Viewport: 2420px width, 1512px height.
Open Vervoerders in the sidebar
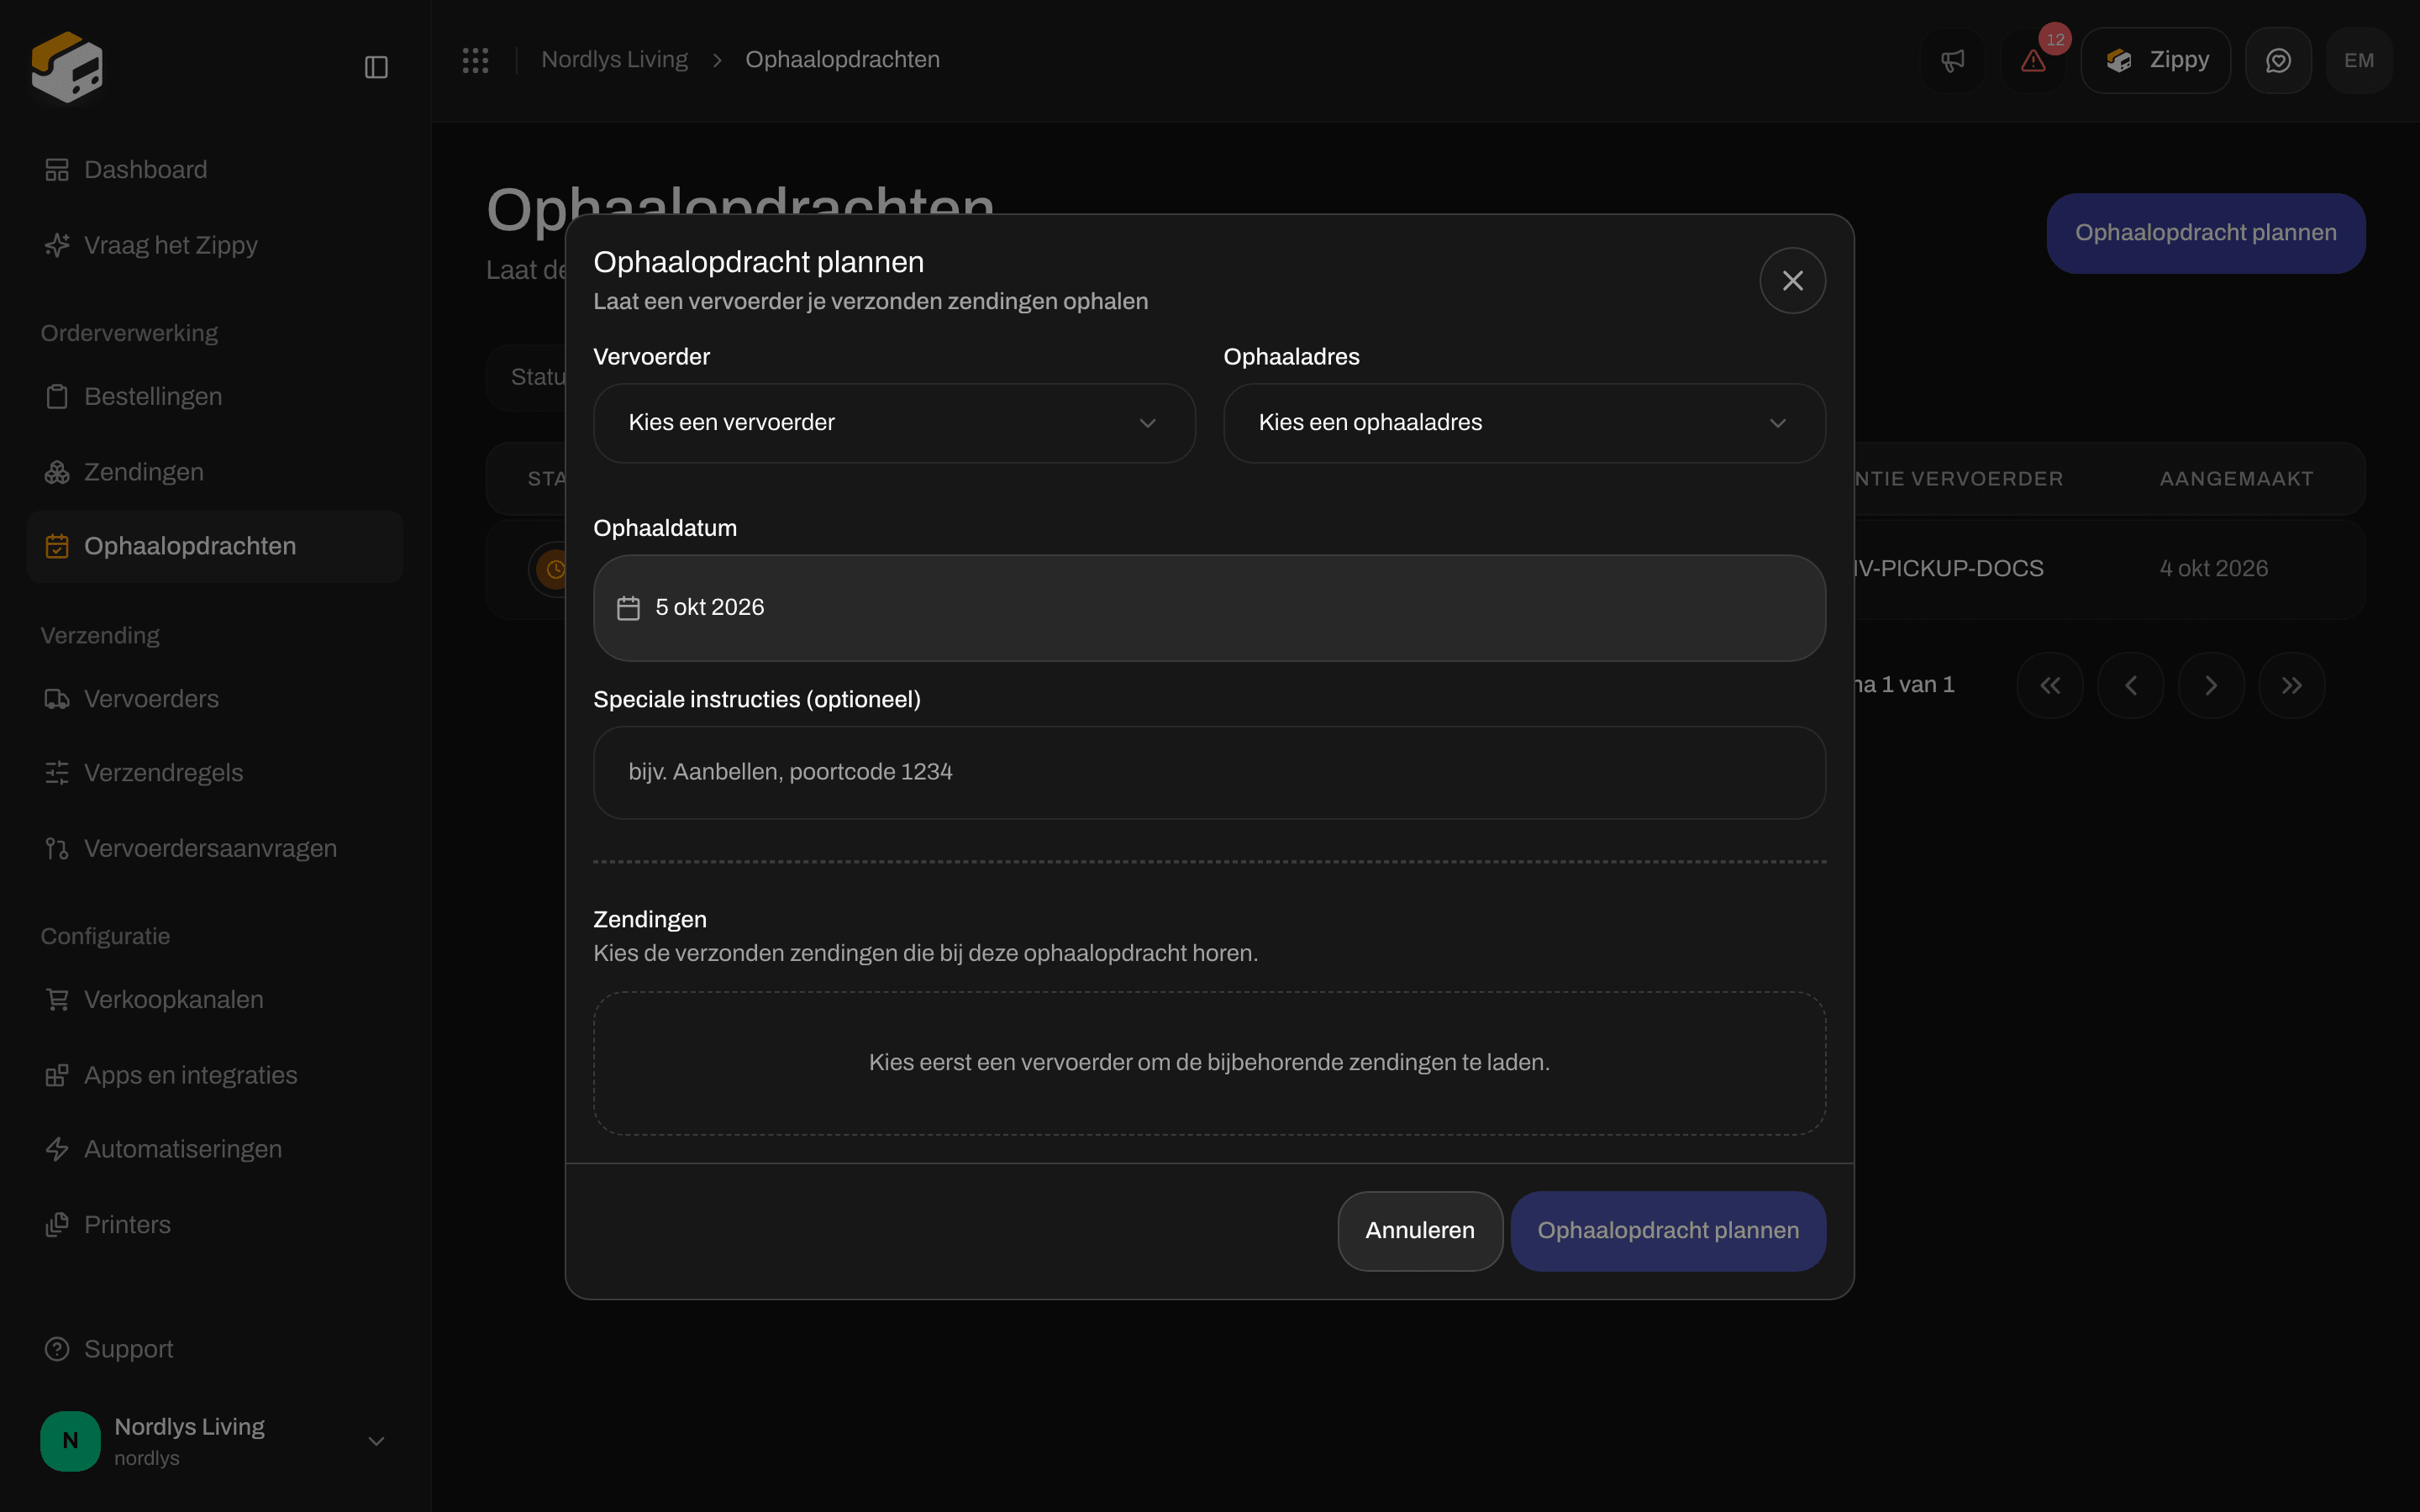pos(215,699)
